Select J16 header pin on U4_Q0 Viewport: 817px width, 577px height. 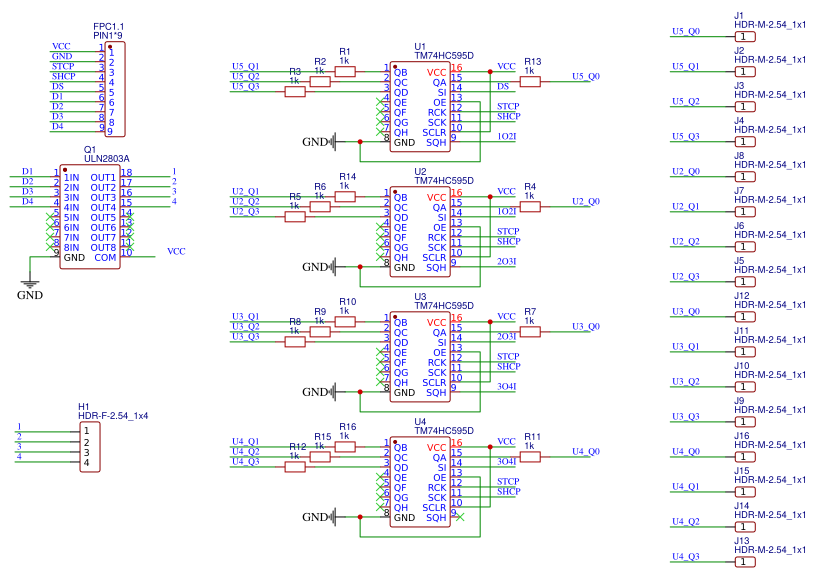[745, 457]
